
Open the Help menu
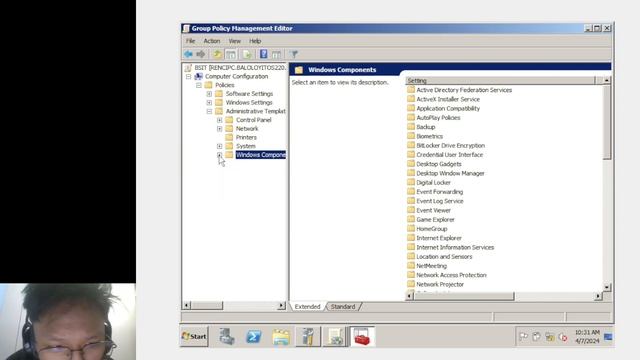[255, 41]
